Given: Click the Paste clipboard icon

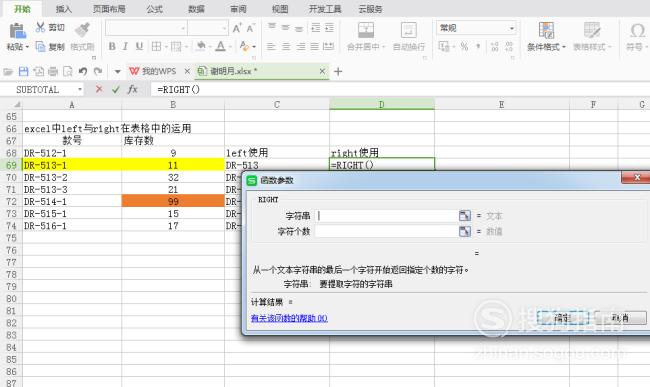Looking at the screenshot, I should (17, 31).
